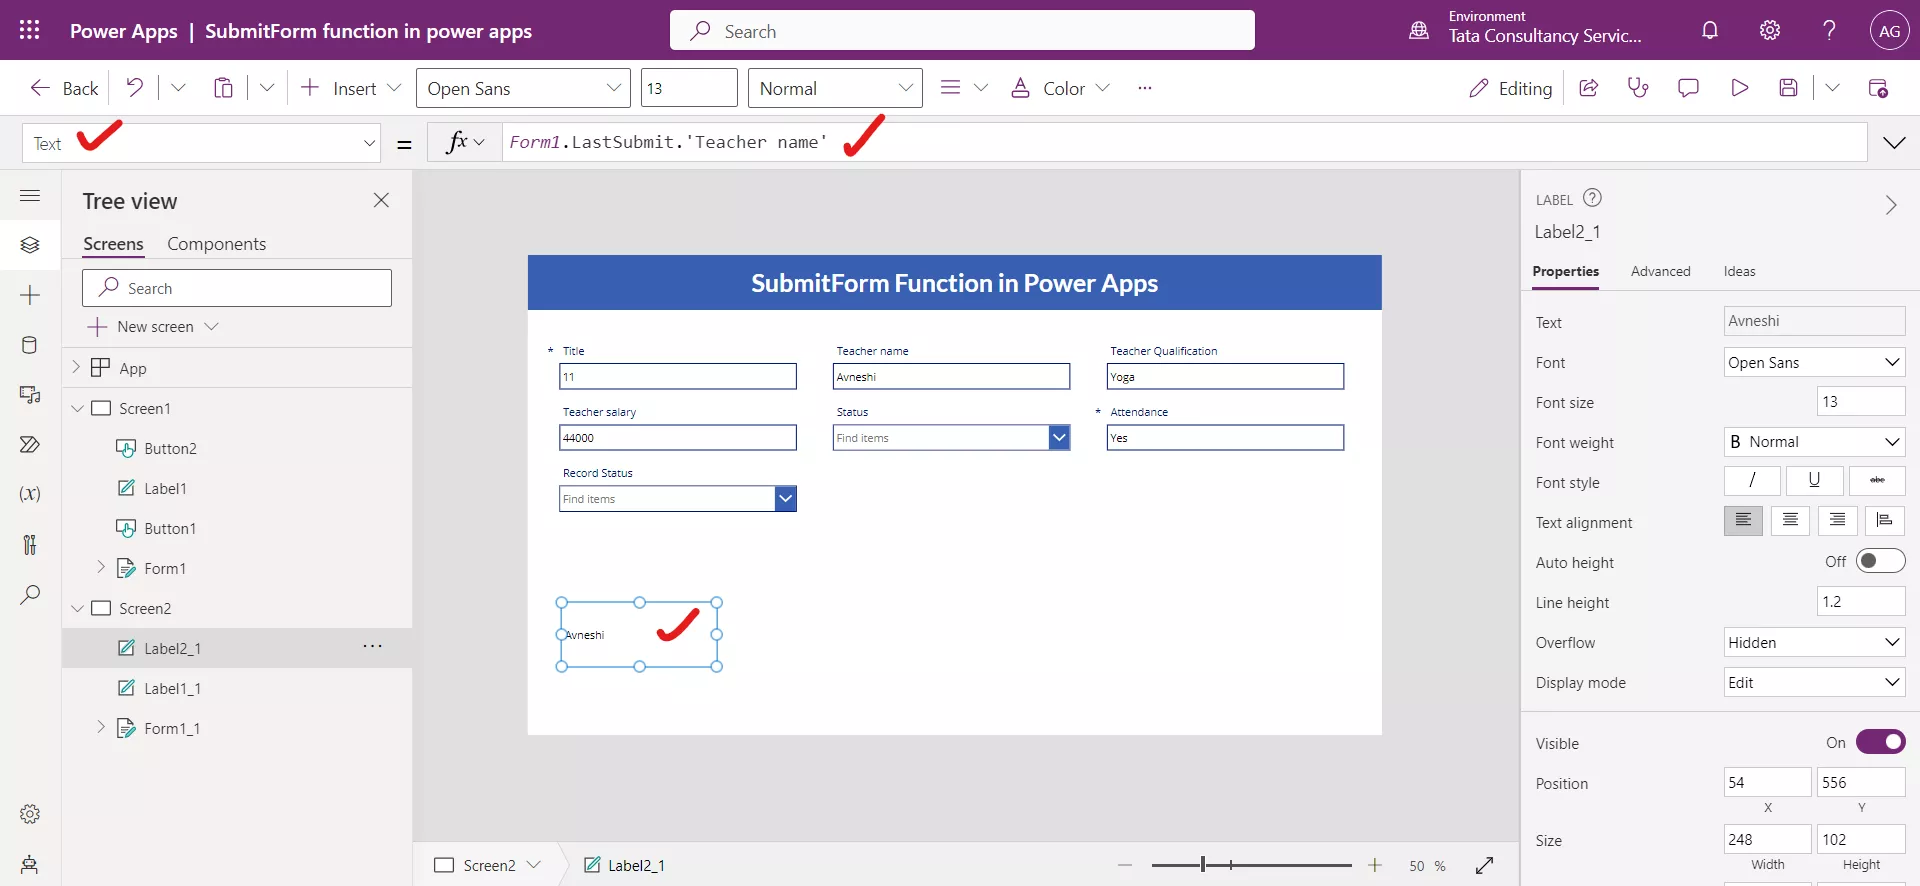The height and width of the screenshot is (886, 1920).
Task: Open the Share icon in toolbar
Action: coord(1588,88)
